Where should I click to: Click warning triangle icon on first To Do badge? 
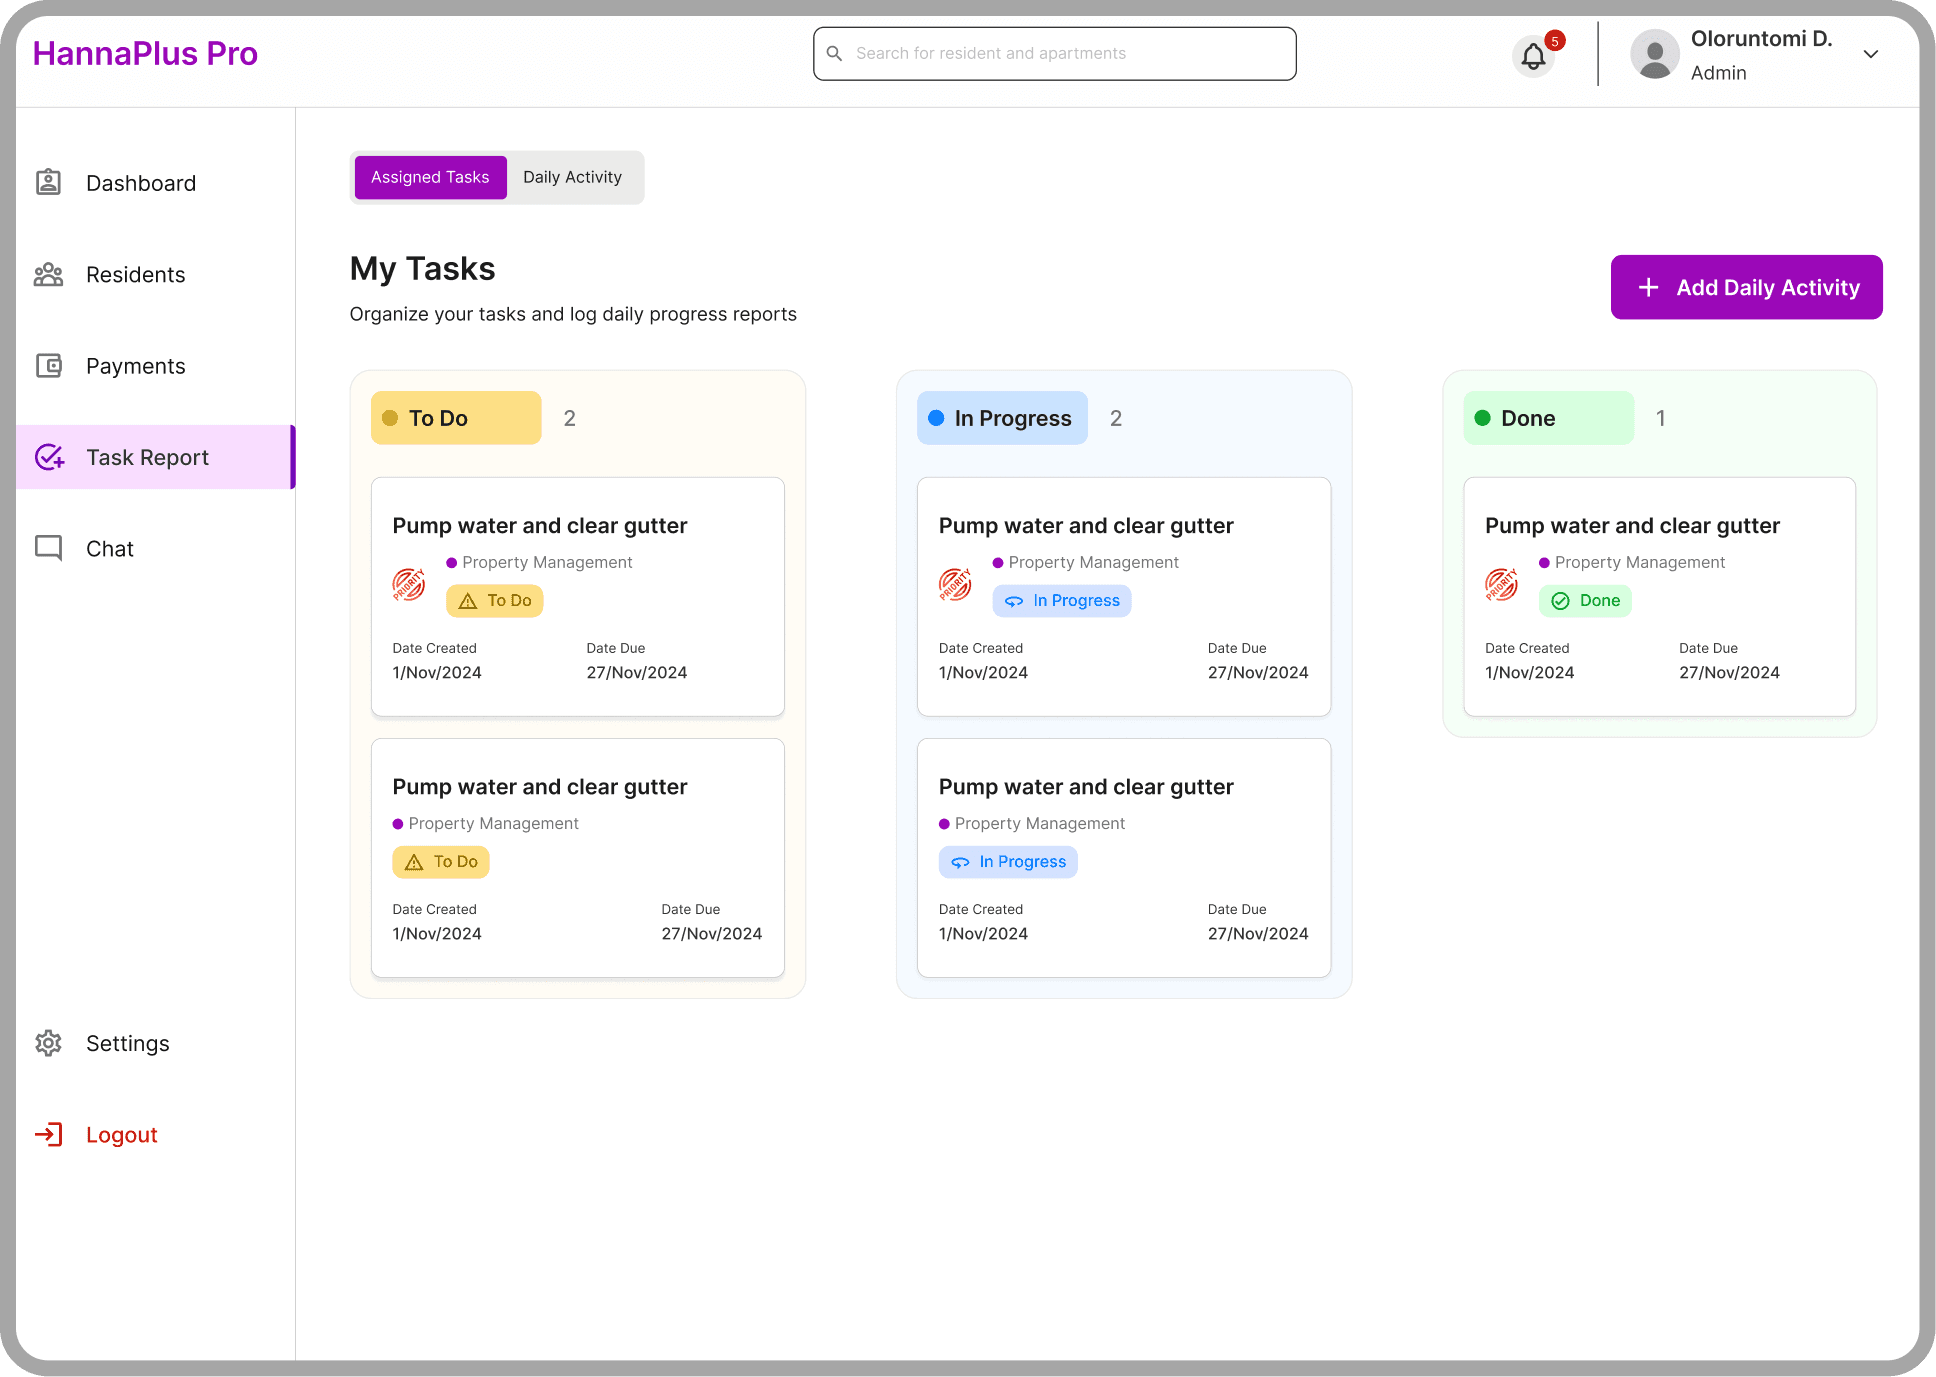click(x=468, y=601)
